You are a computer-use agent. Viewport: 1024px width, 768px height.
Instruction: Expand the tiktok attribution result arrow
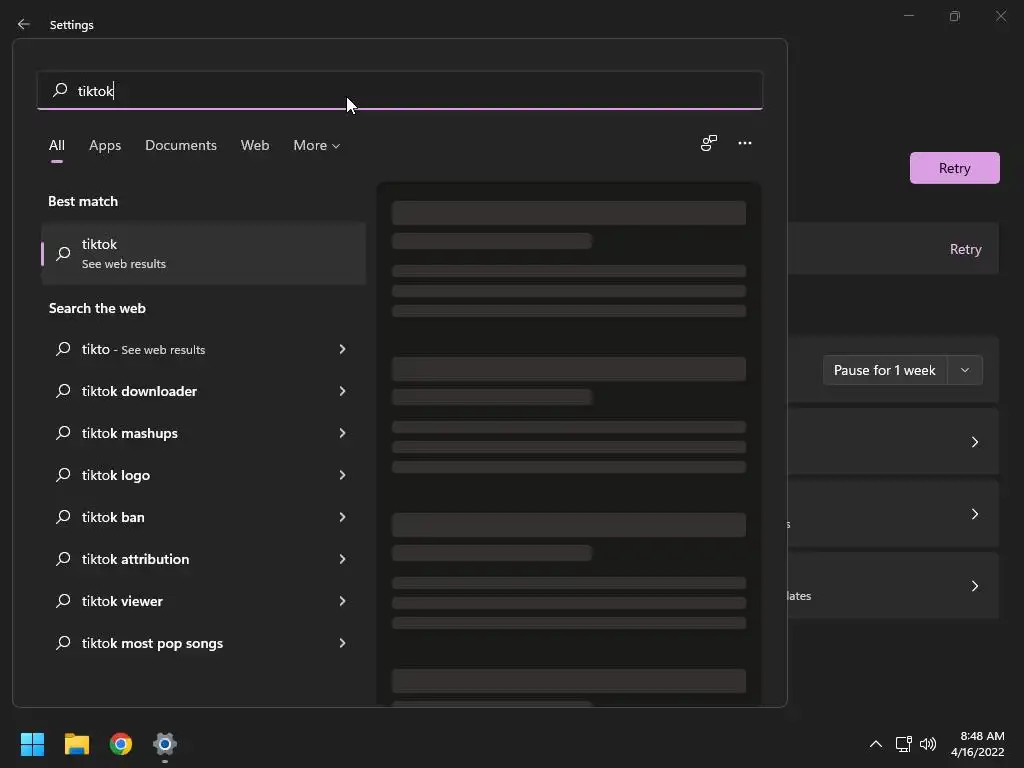(x=342, y=558)
